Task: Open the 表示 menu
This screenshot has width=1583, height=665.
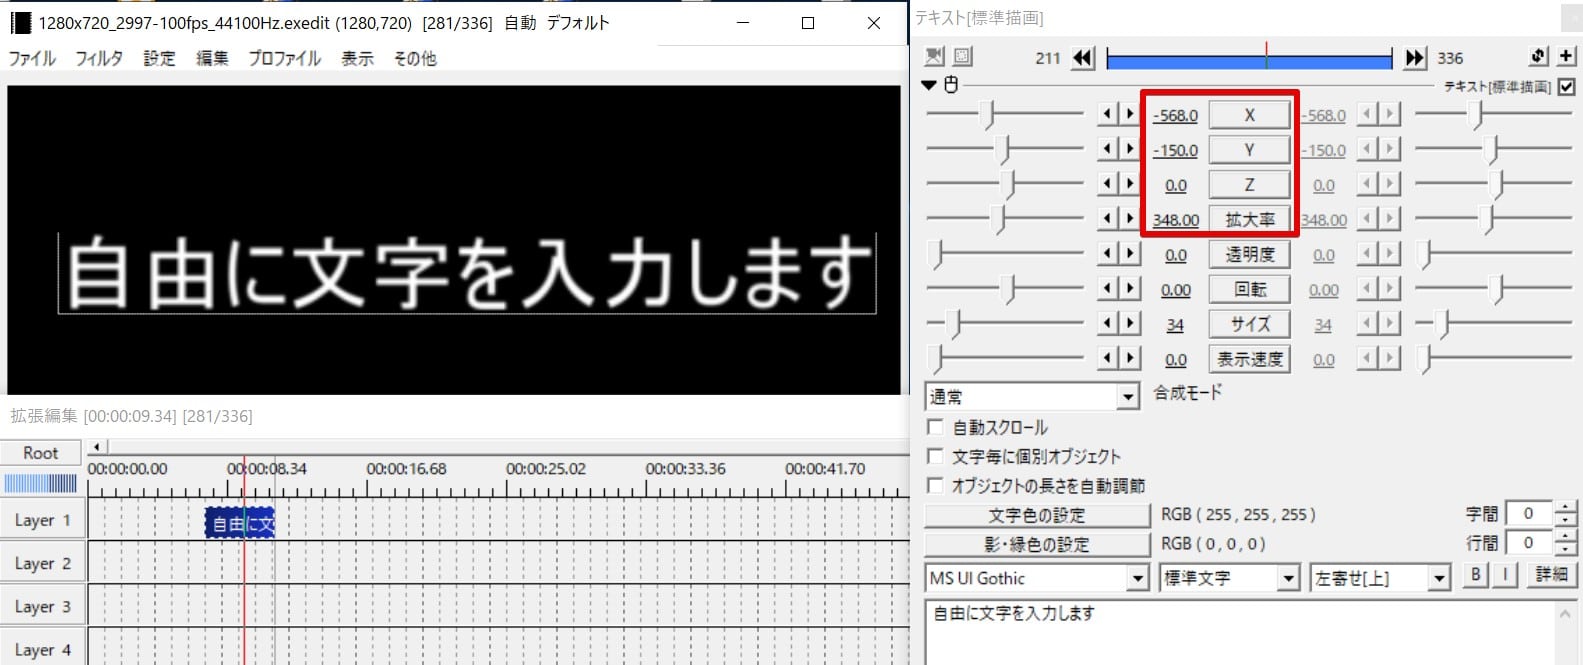Action: tap(357, 58)
